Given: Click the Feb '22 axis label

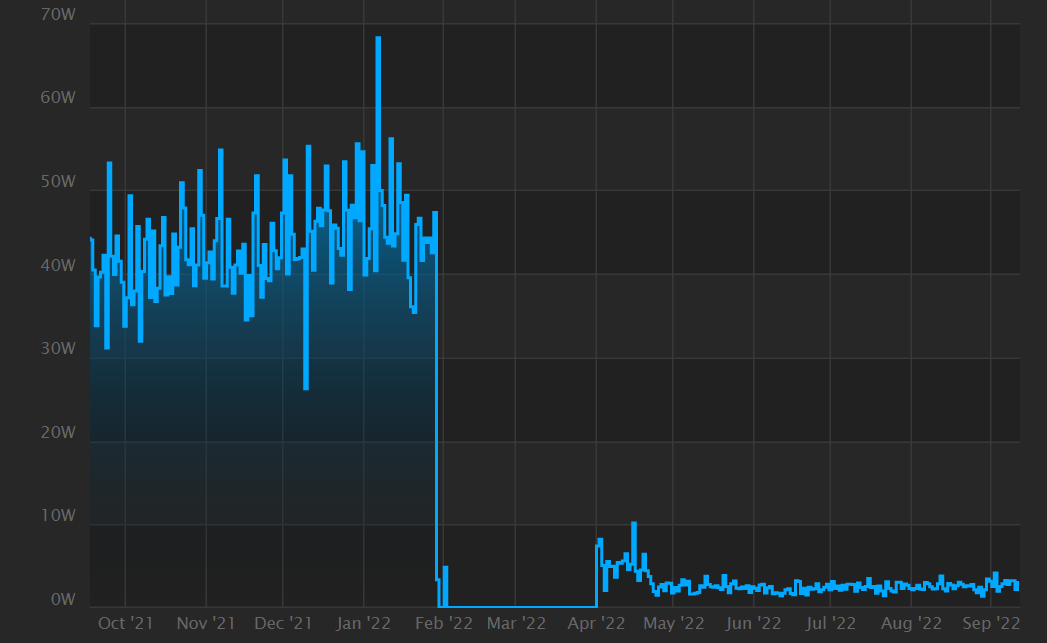Looking at the screenshot, I should pos(443,623).
